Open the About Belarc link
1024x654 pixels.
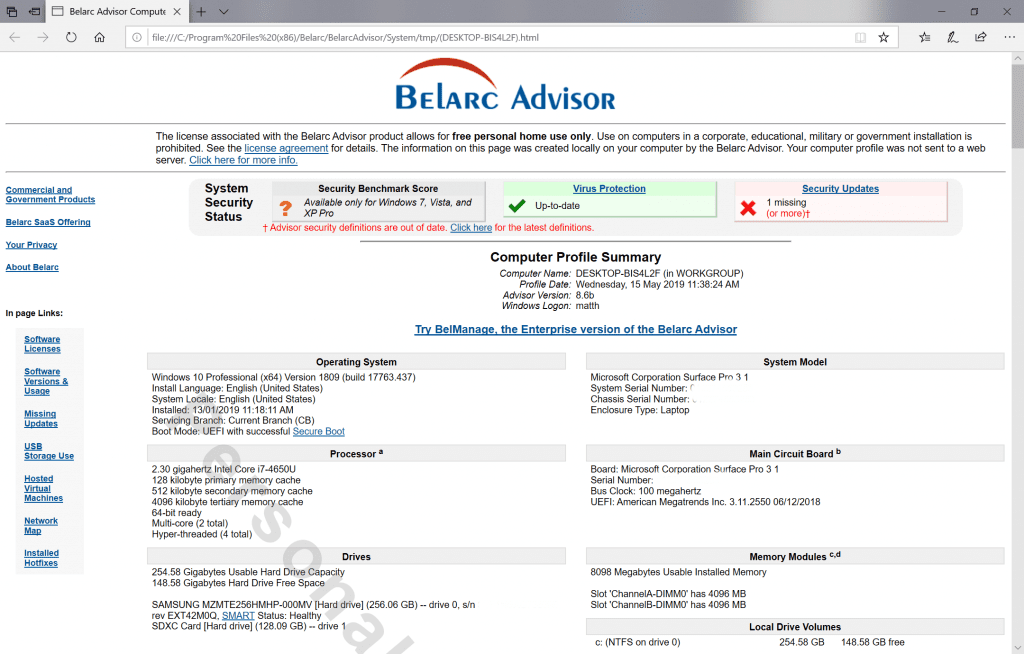[32, 267]
